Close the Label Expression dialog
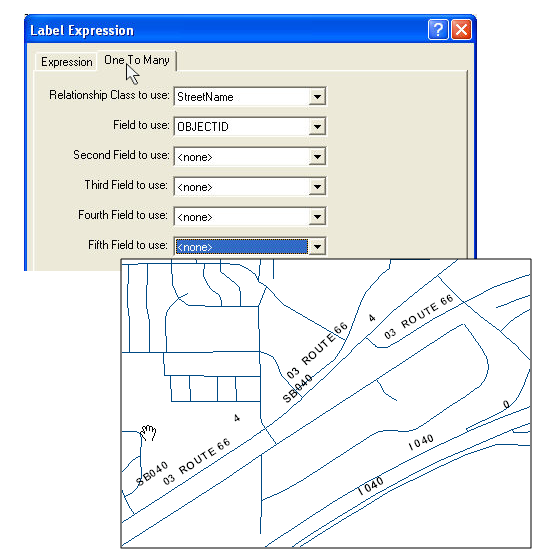The width and height of the screenshot is (541, 558). (461, 30)
